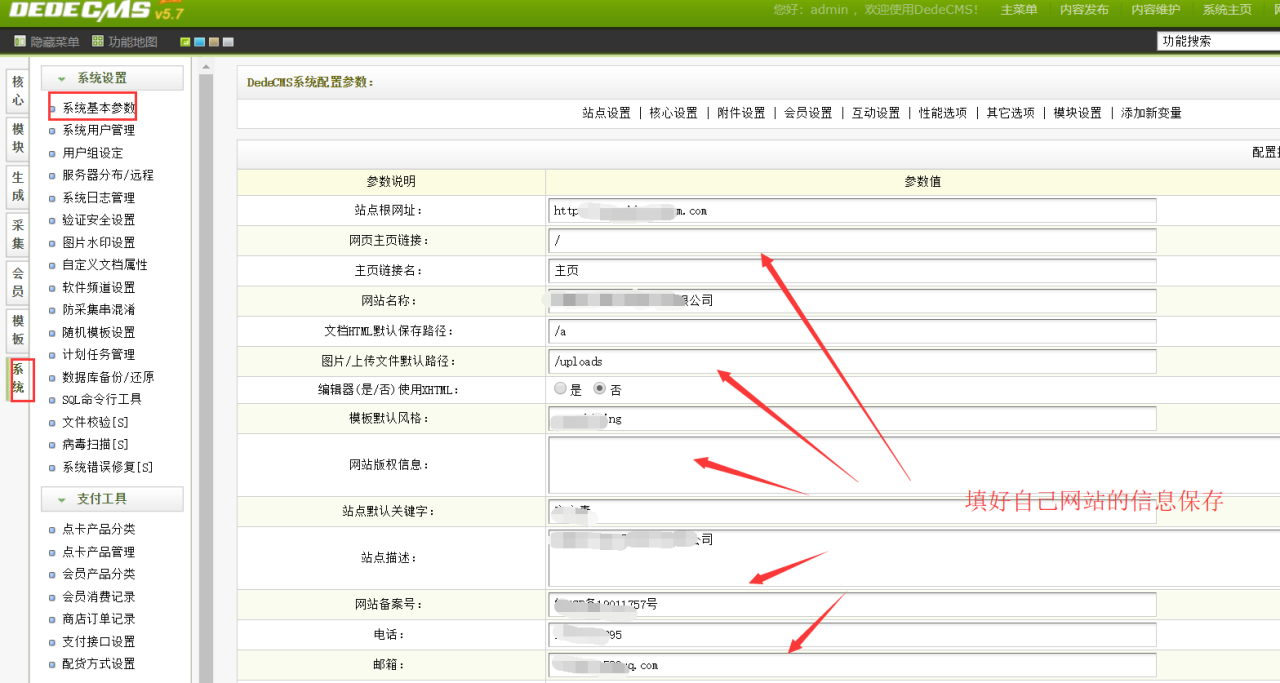Select 是 for editor XHTML option
Image resolution: width=1280 pixels, height=683 pixels.
[x=561, y=389]
